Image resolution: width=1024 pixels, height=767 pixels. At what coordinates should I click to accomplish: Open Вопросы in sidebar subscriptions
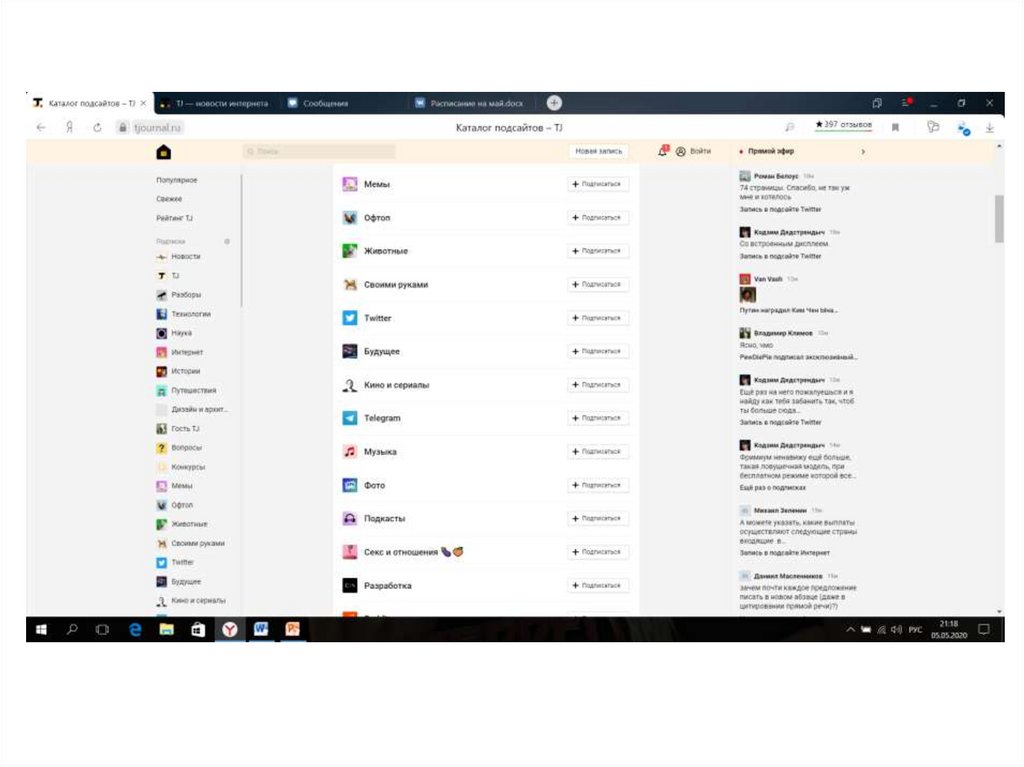179,448
